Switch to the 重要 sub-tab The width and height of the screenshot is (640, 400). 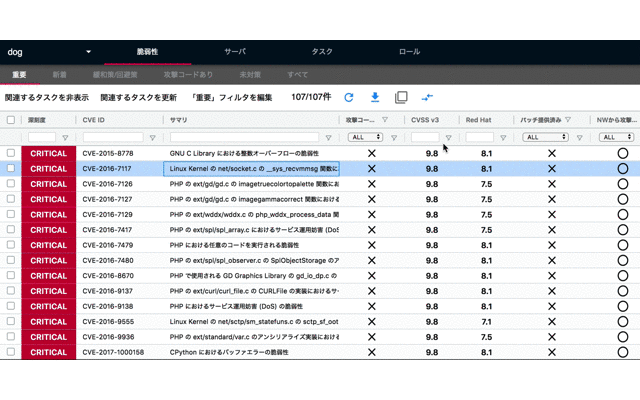19,75
